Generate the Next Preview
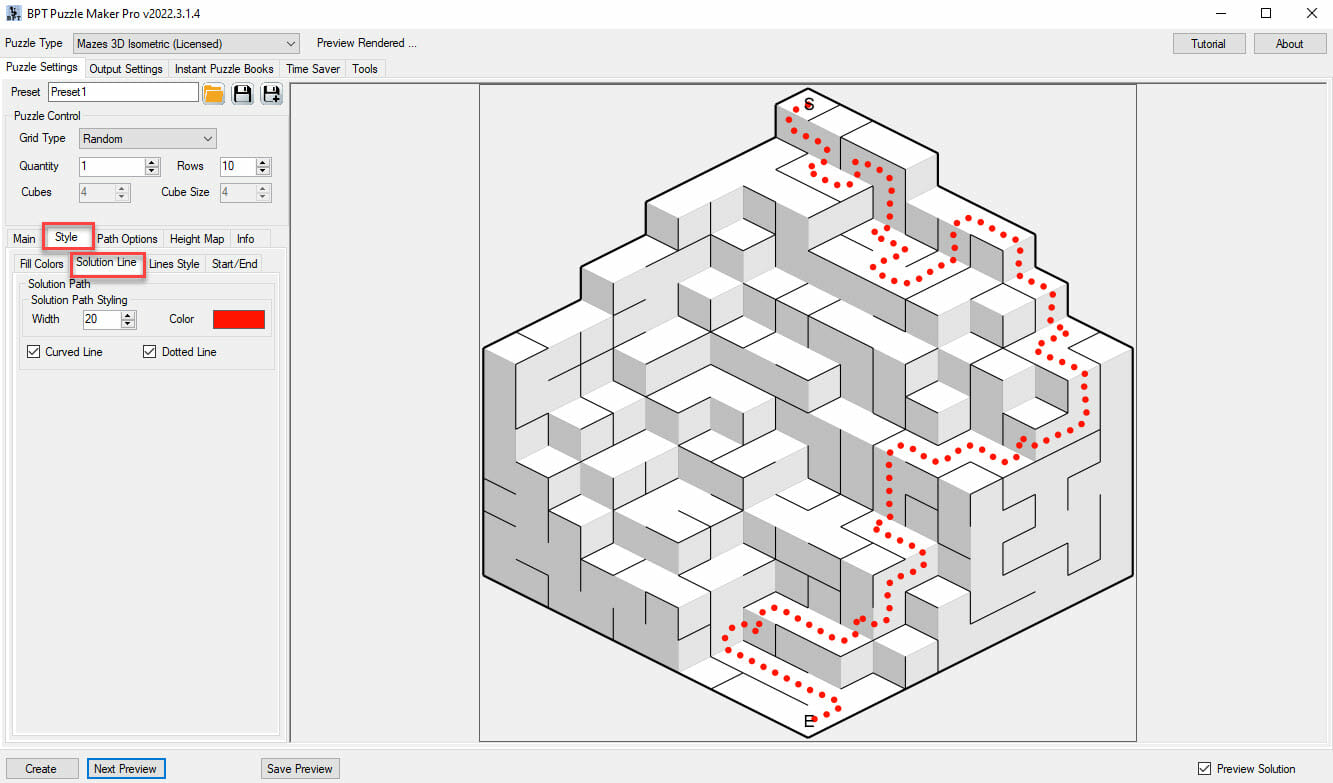Image resolution: width=1333 pixels, height=783 pixels. click(126, 768)
